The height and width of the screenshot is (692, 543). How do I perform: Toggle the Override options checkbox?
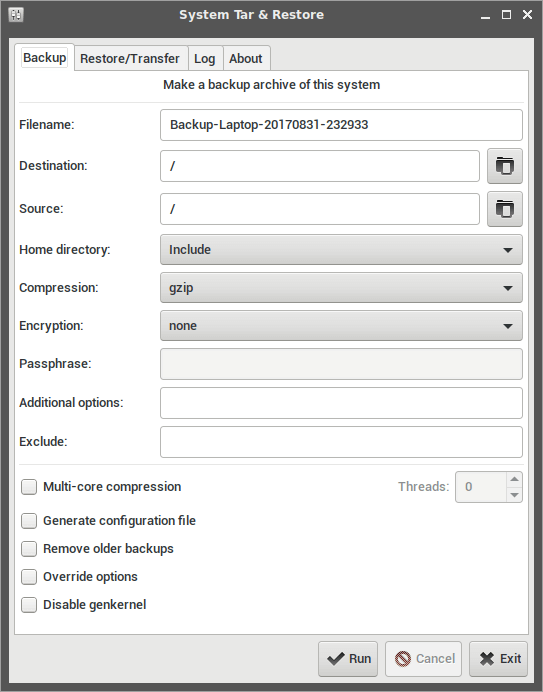click(x=29, y=577)
